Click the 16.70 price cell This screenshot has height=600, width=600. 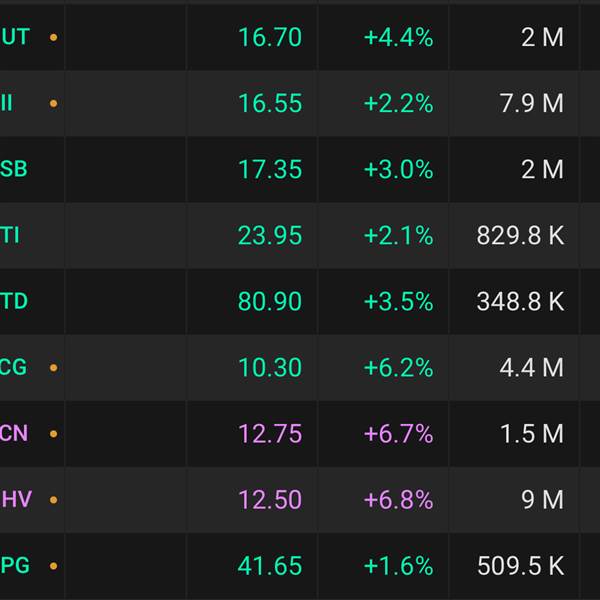tap(269, 38)
